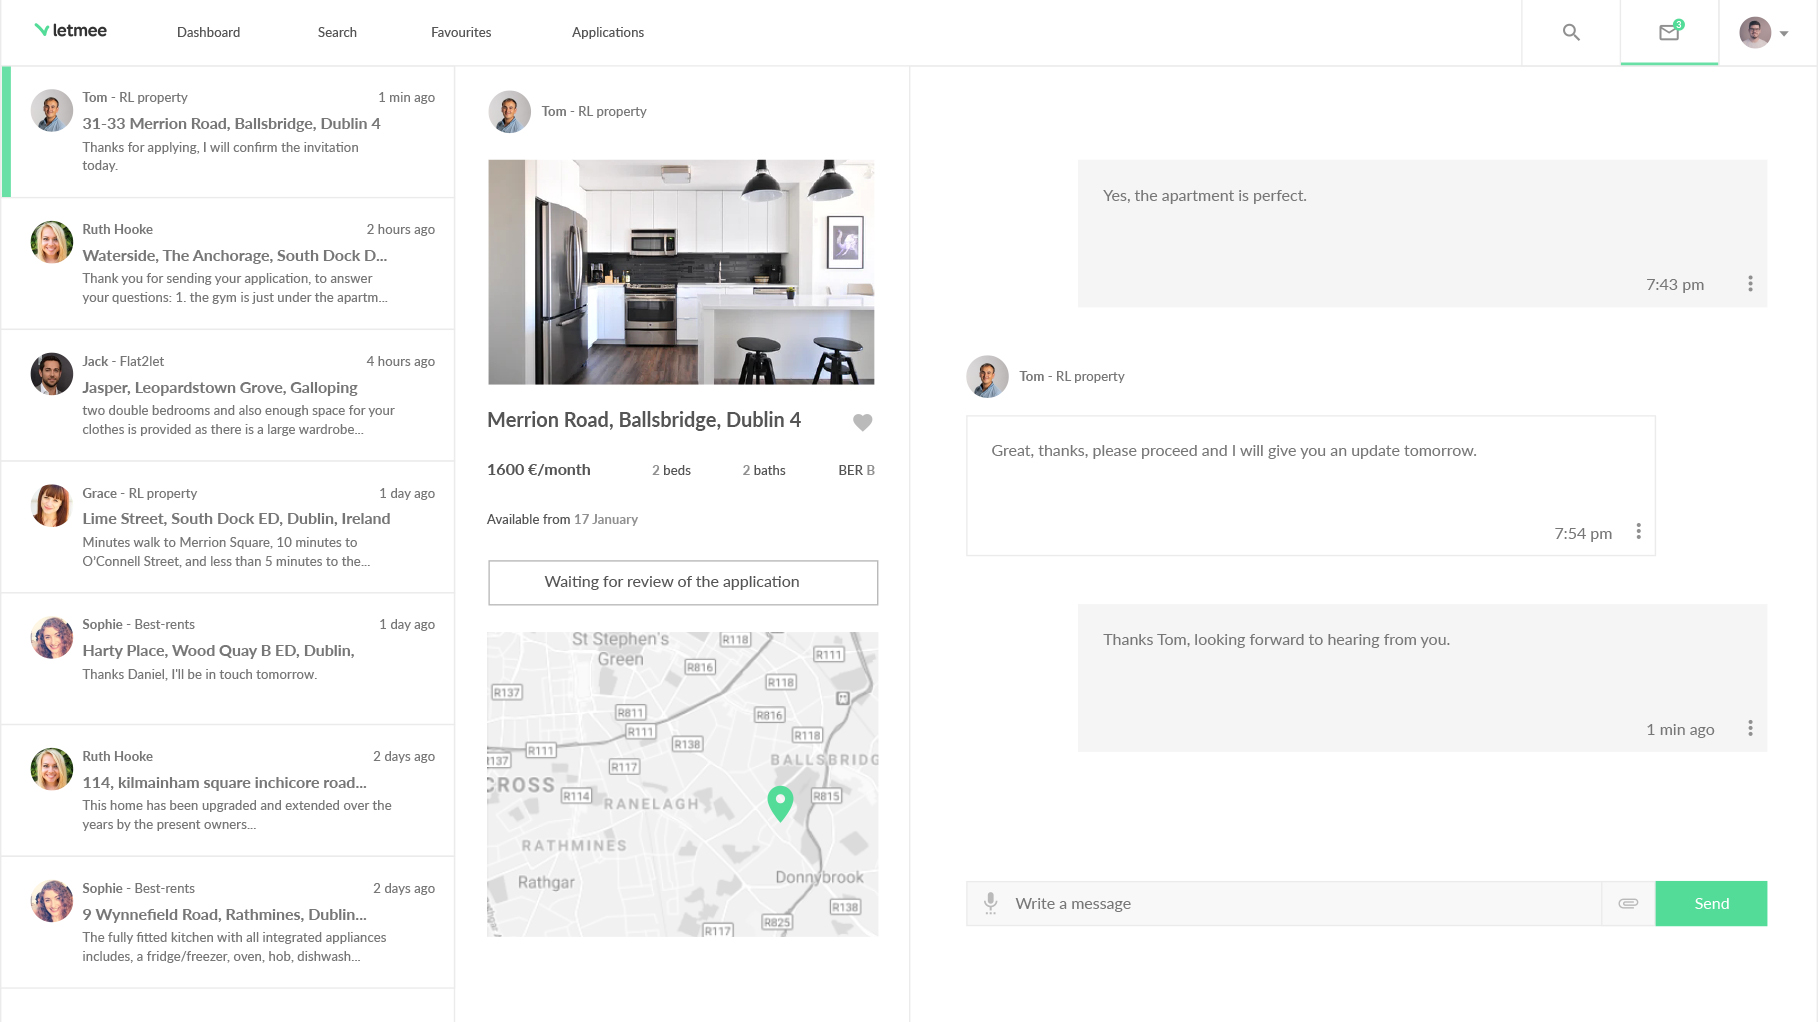The image size is (1818, 1022).
Task: Open Favourites page
Action: [x=461, y=32]
